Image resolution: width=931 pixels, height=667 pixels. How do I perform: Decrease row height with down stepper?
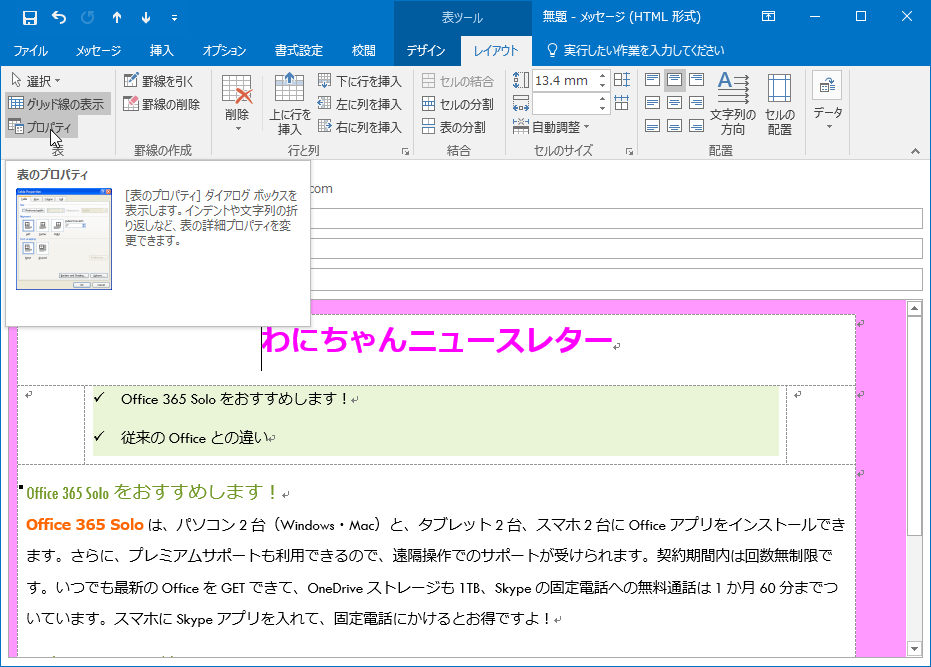[603, 86]
